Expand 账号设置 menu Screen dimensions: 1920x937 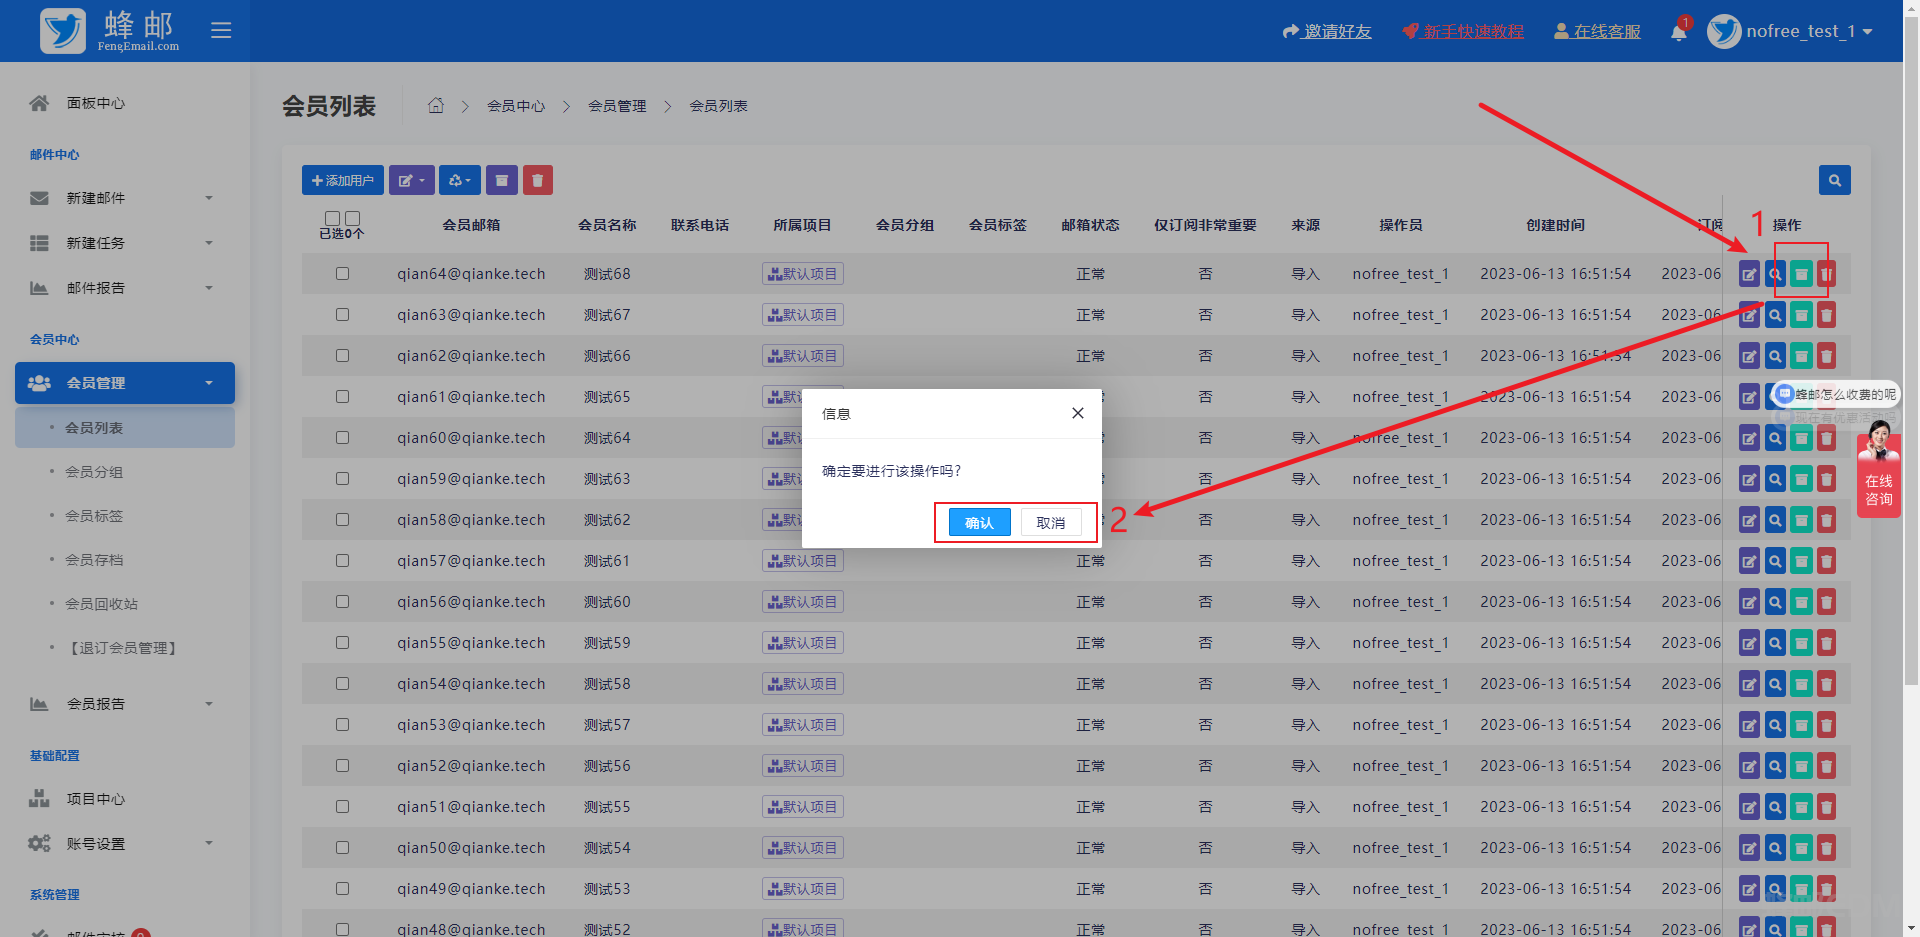[124, 844]
